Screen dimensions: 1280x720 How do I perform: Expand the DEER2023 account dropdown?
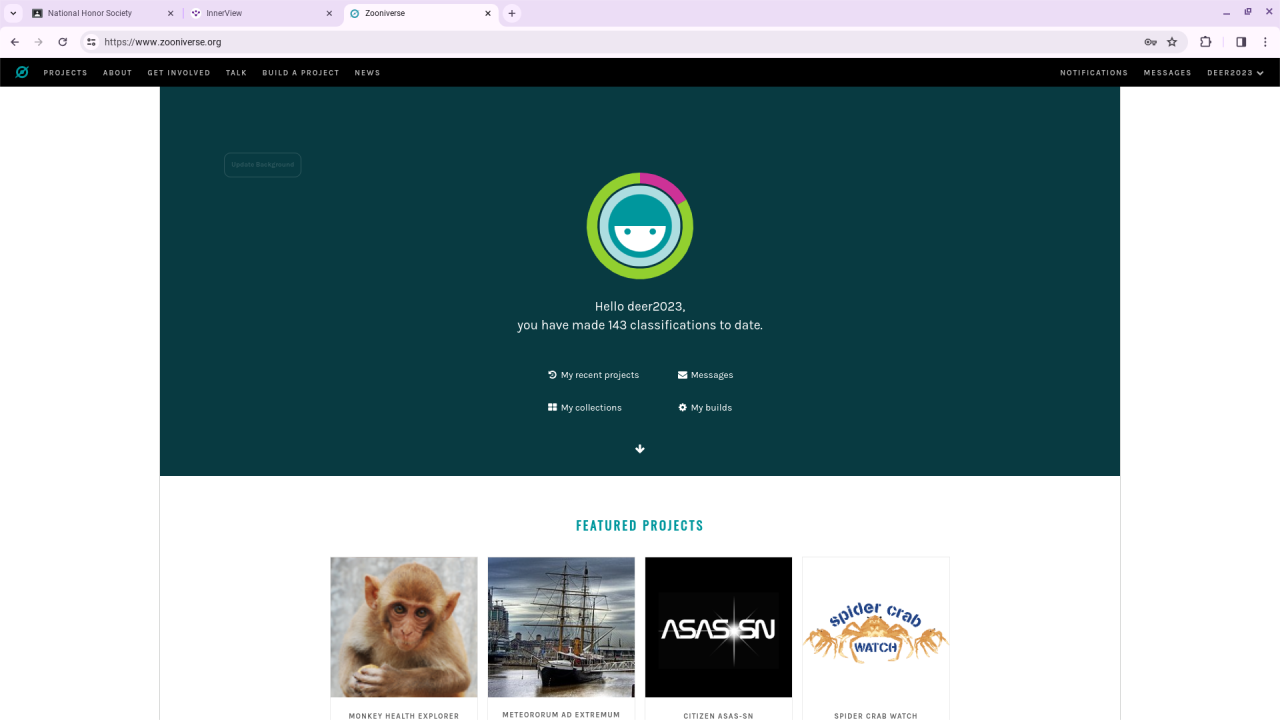tap(1235, 73)
